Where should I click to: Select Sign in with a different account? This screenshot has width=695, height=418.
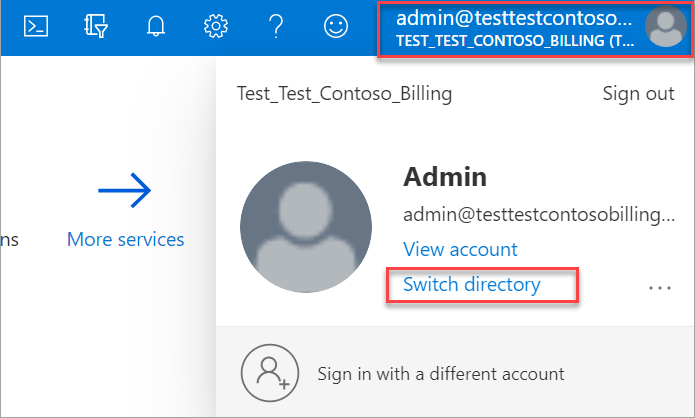(x=440, y=374)
